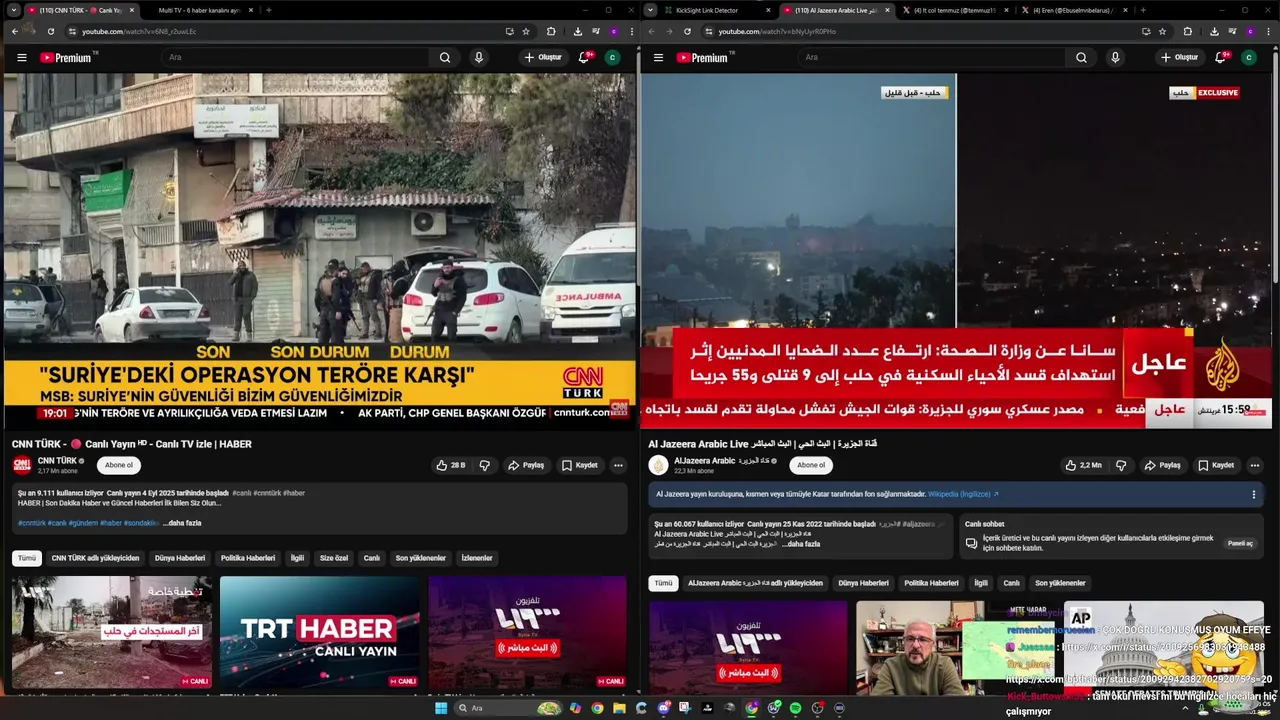Open Discord from the Windows taskbar

pyautogui.click(x=663, y=708)
